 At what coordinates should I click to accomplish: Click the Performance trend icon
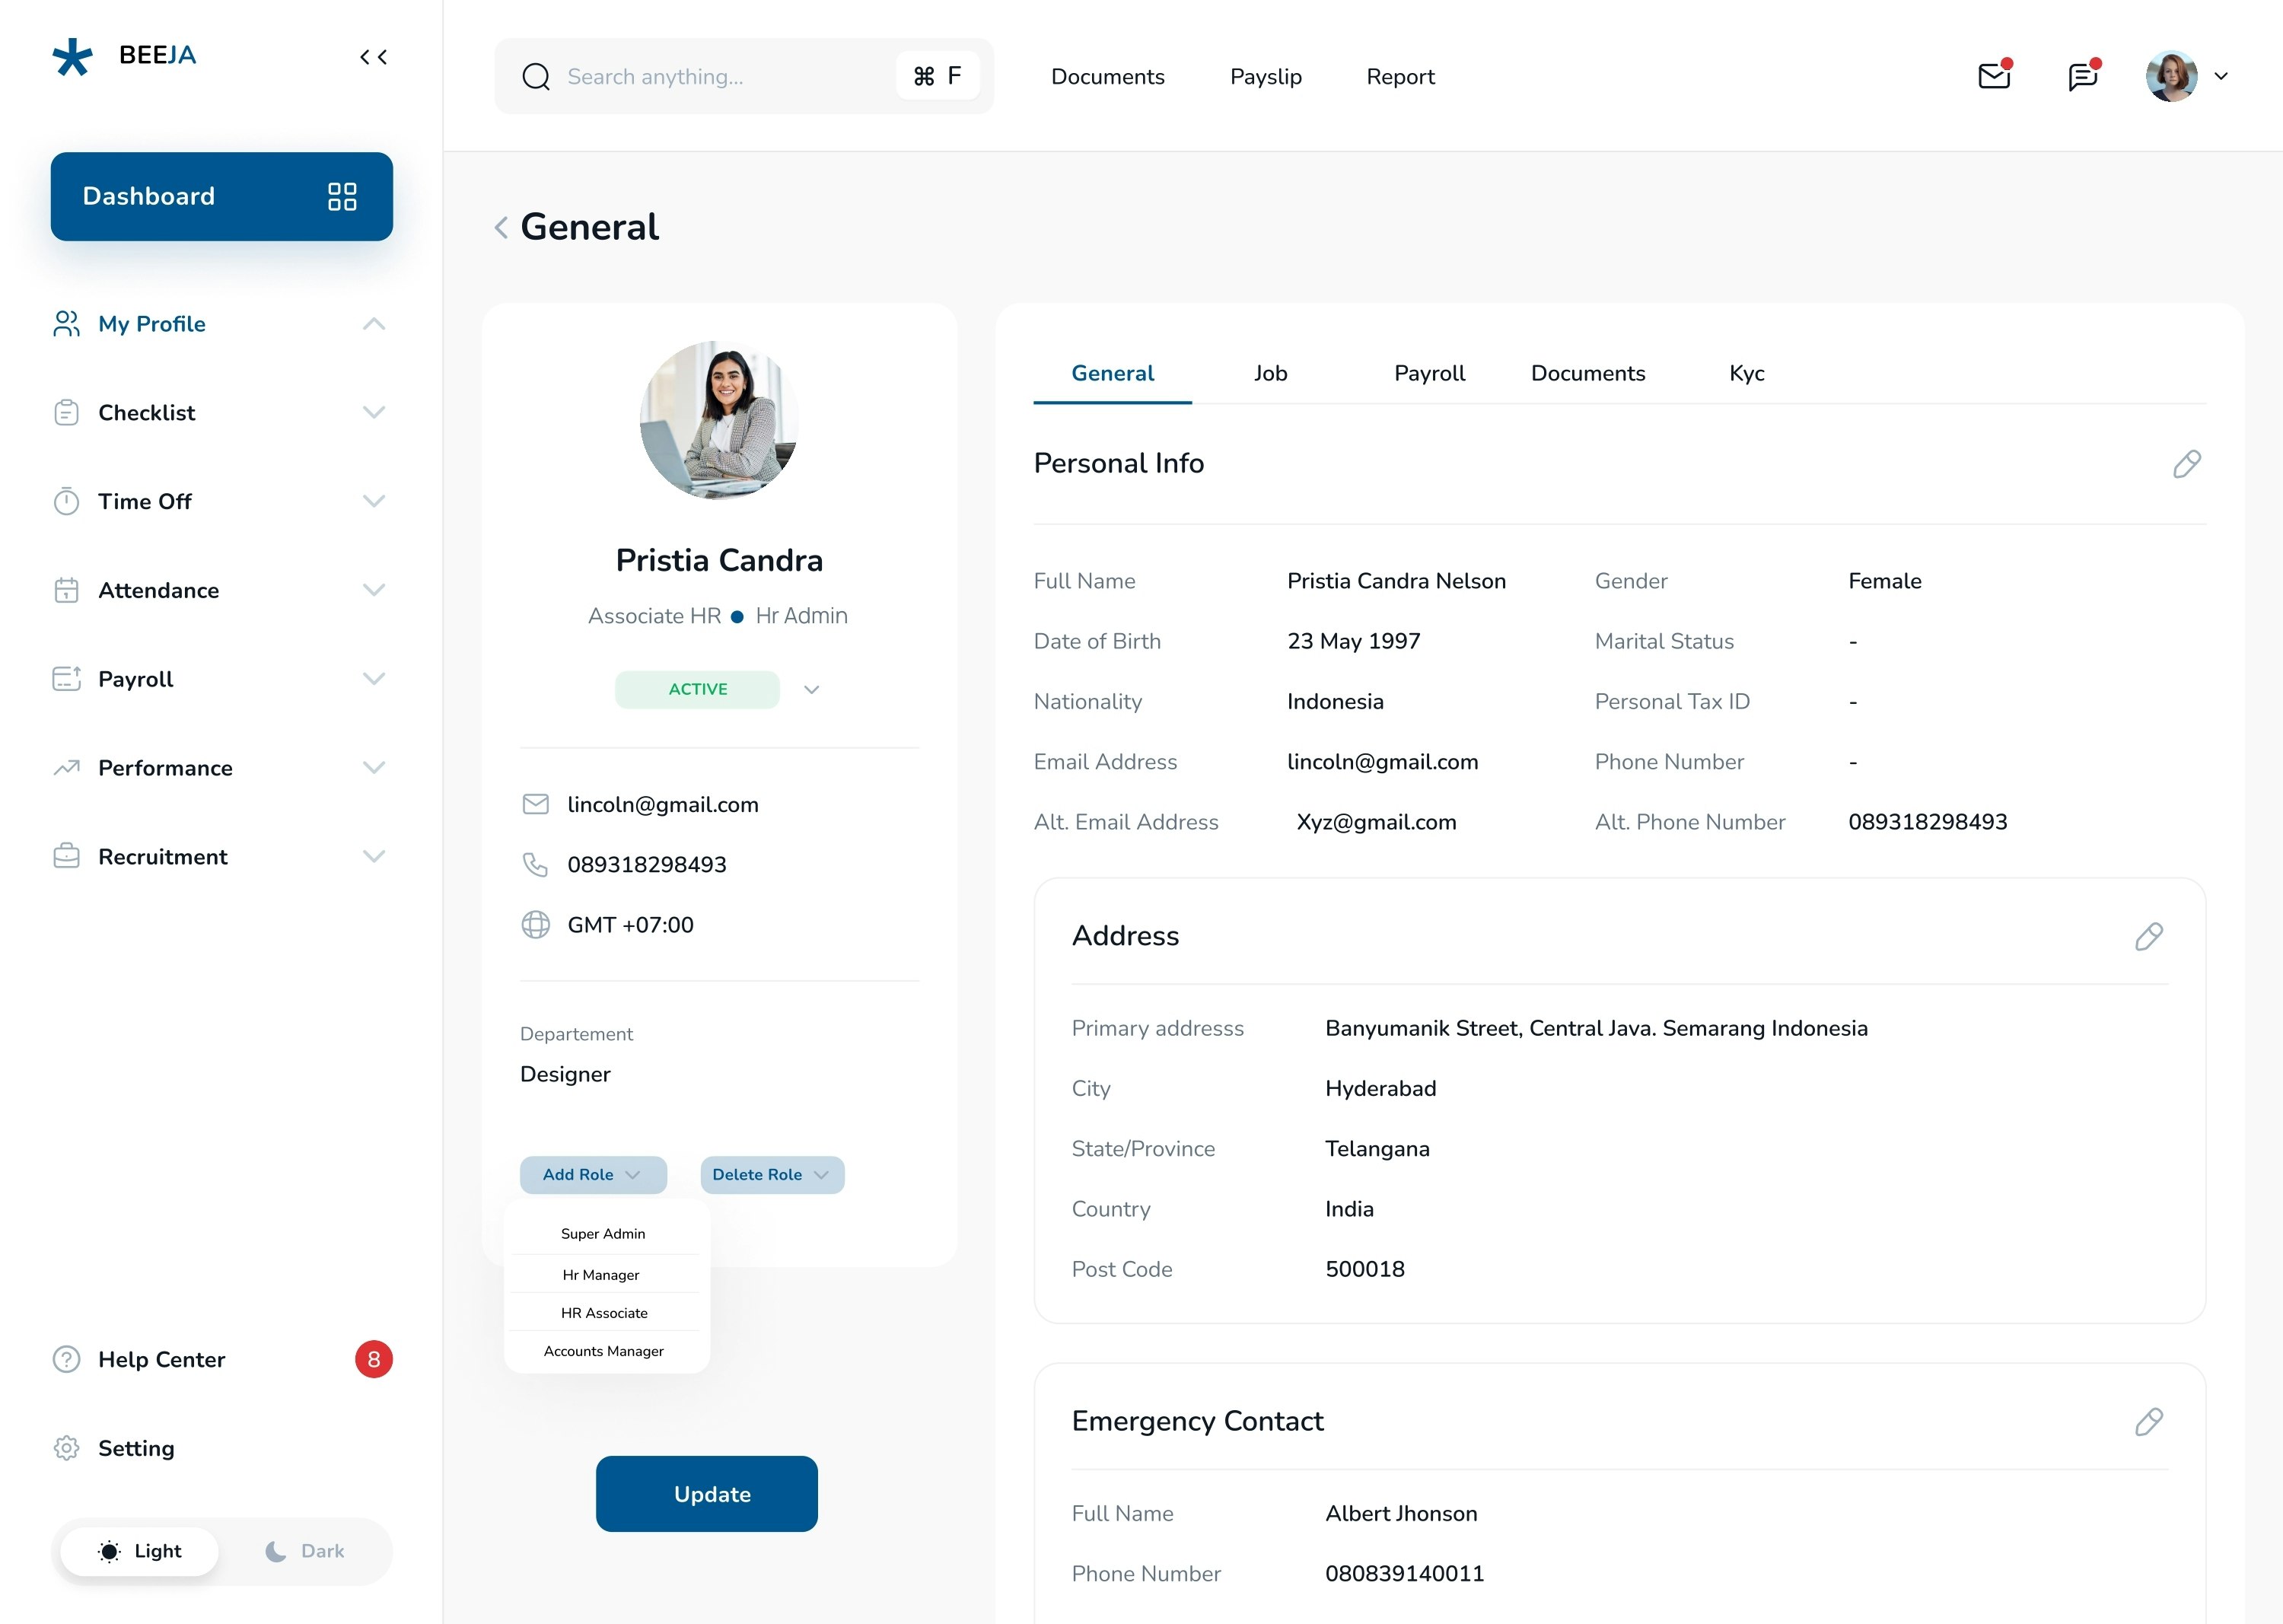66,768
